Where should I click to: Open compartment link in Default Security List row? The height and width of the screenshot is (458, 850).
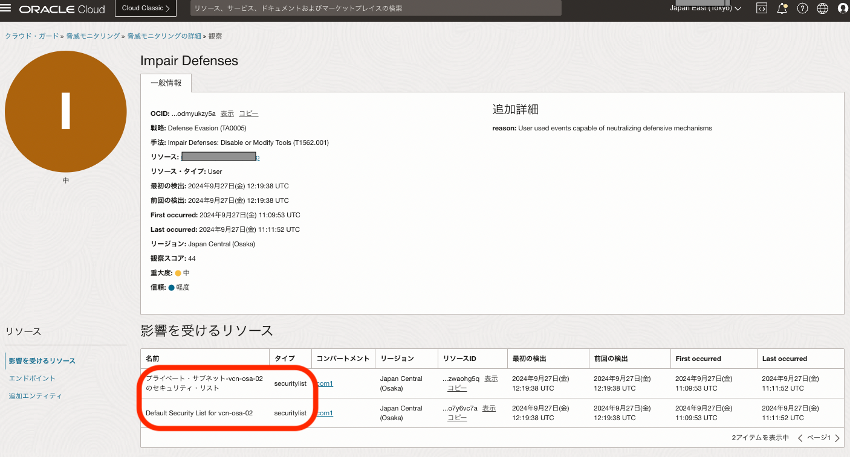point(325,413)
